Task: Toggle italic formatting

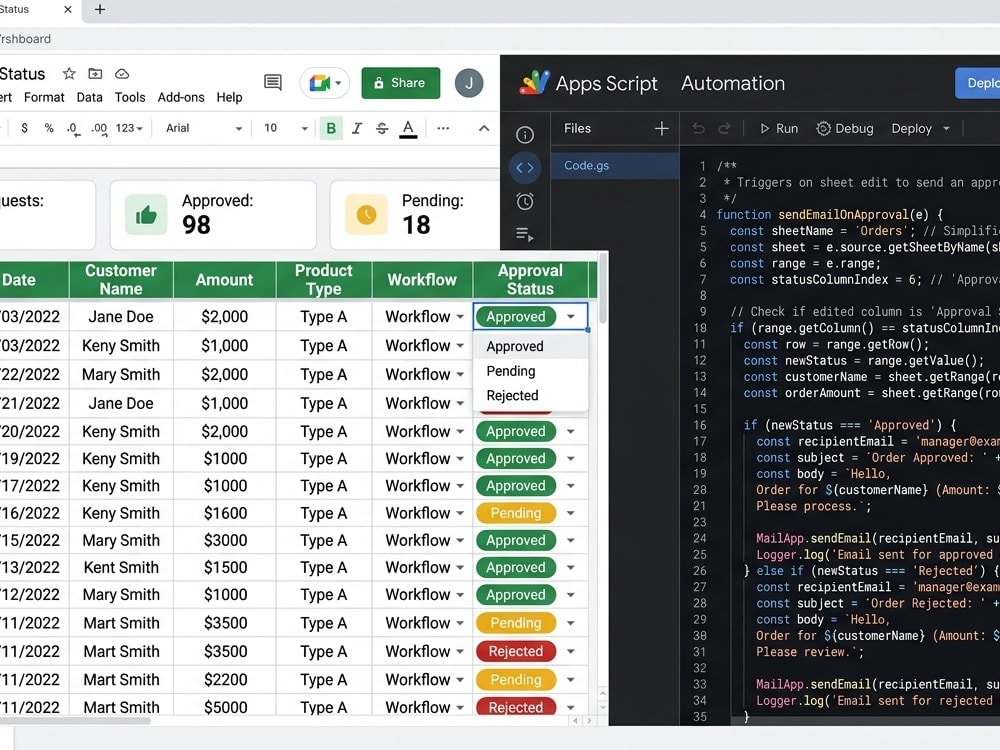Action: [x=357, y=128]
